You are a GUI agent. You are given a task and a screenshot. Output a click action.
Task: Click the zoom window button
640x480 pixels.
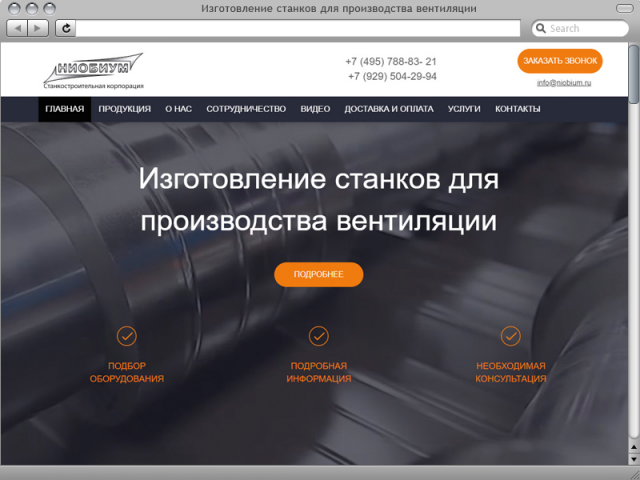[x=49, y=9]
